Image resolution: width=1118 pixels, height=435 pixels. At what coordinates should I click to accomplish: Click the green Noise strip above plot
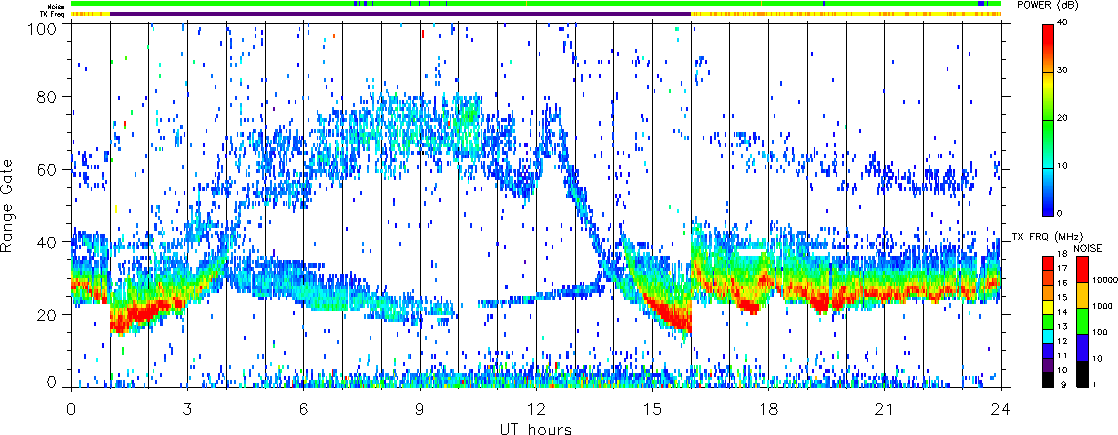(x=536, y=4)
